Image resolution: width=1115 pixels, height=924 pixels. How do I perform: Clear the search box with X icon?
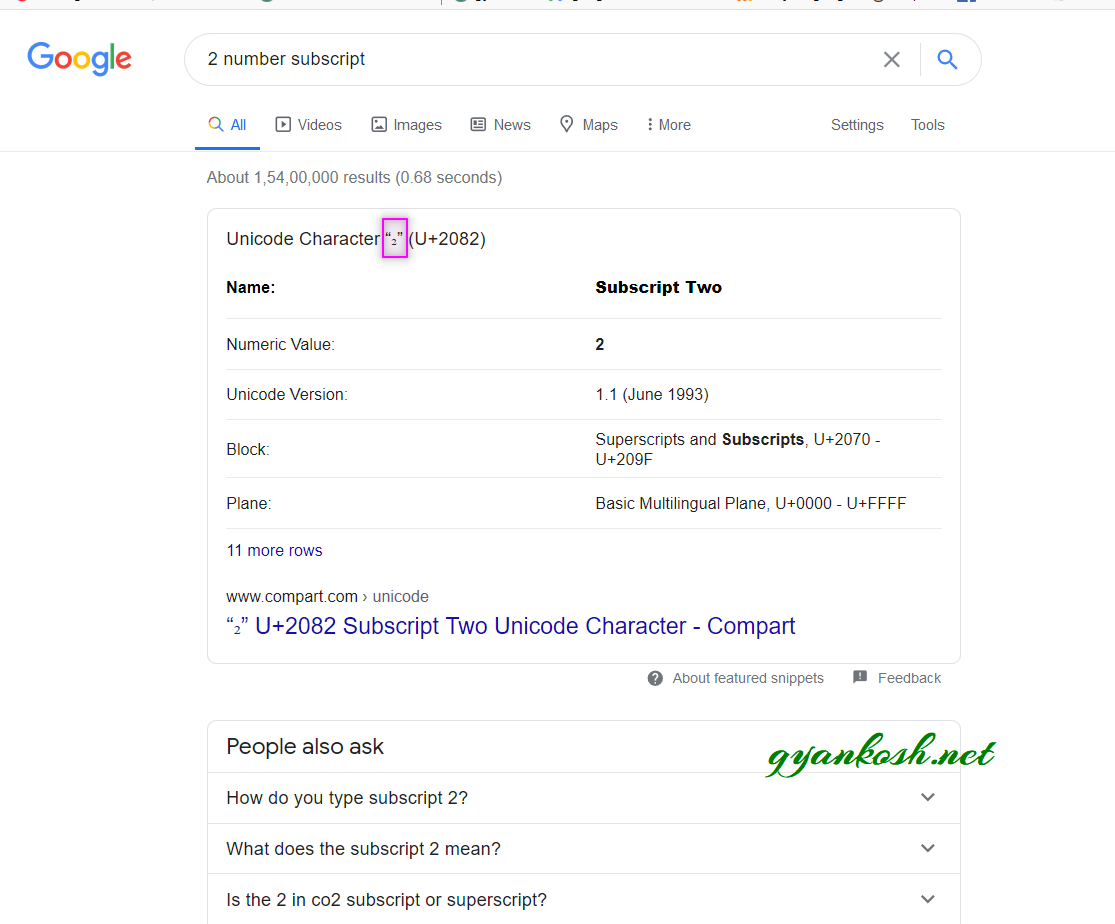[x=891, y=59]
